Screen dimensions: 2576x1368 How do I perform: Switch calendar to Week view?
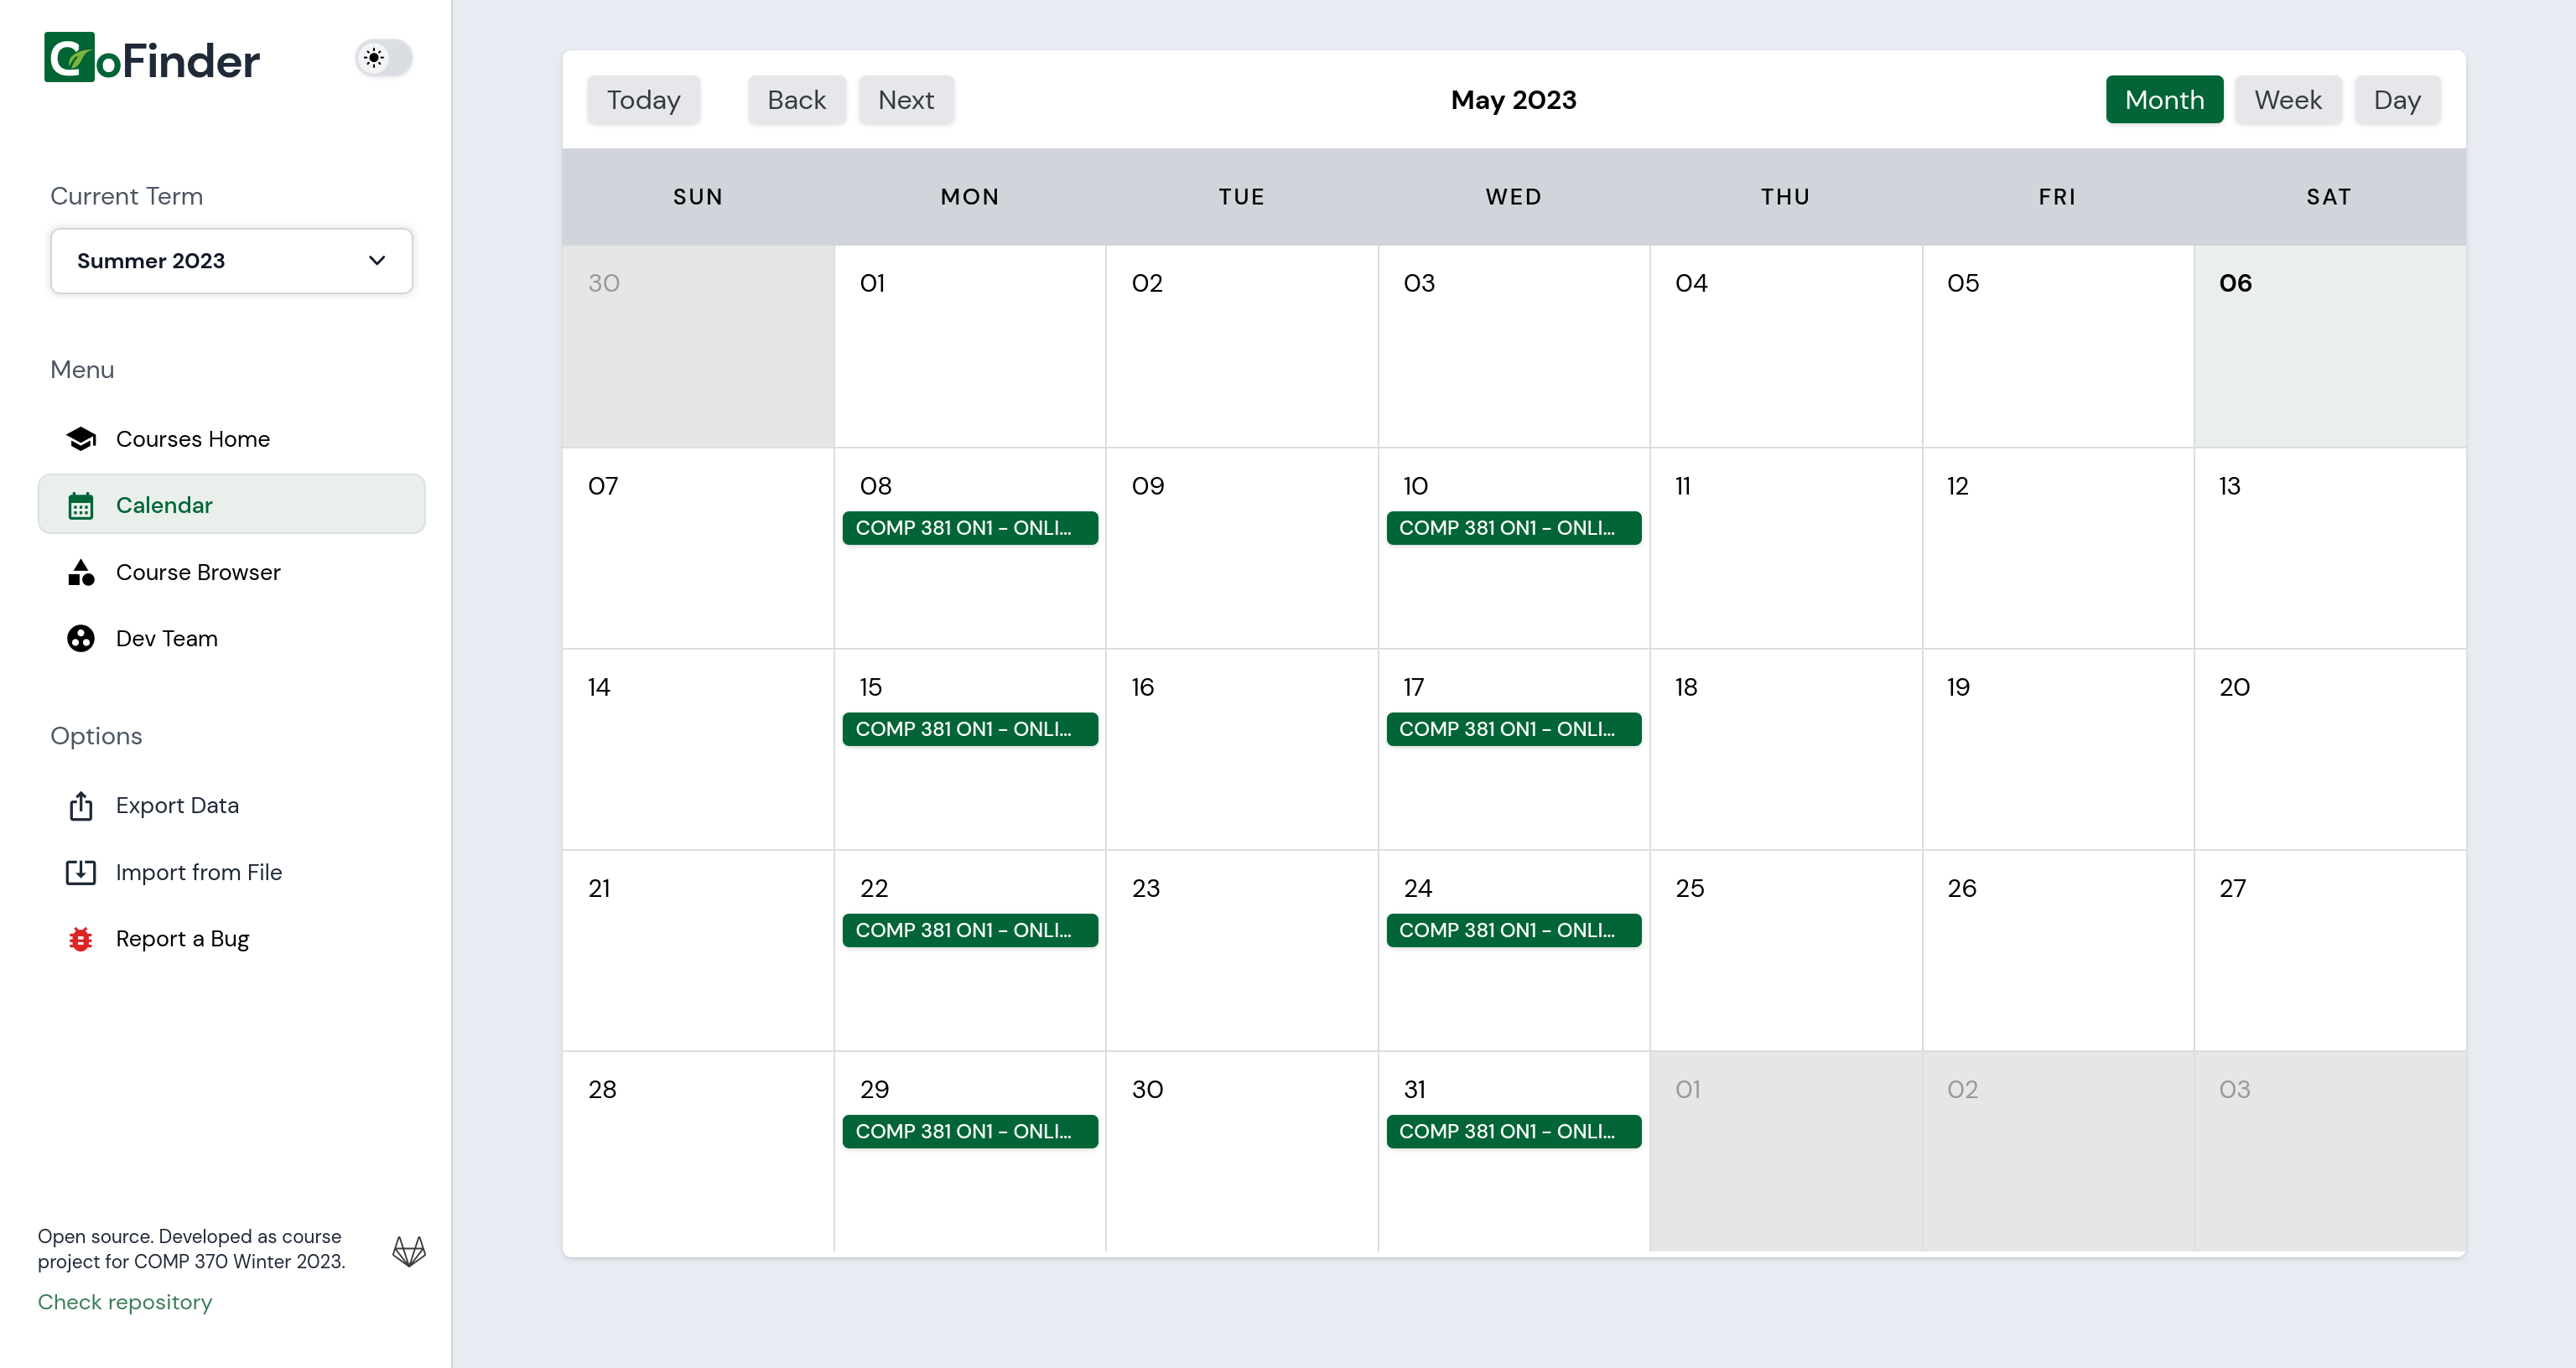click(2287, 100)
